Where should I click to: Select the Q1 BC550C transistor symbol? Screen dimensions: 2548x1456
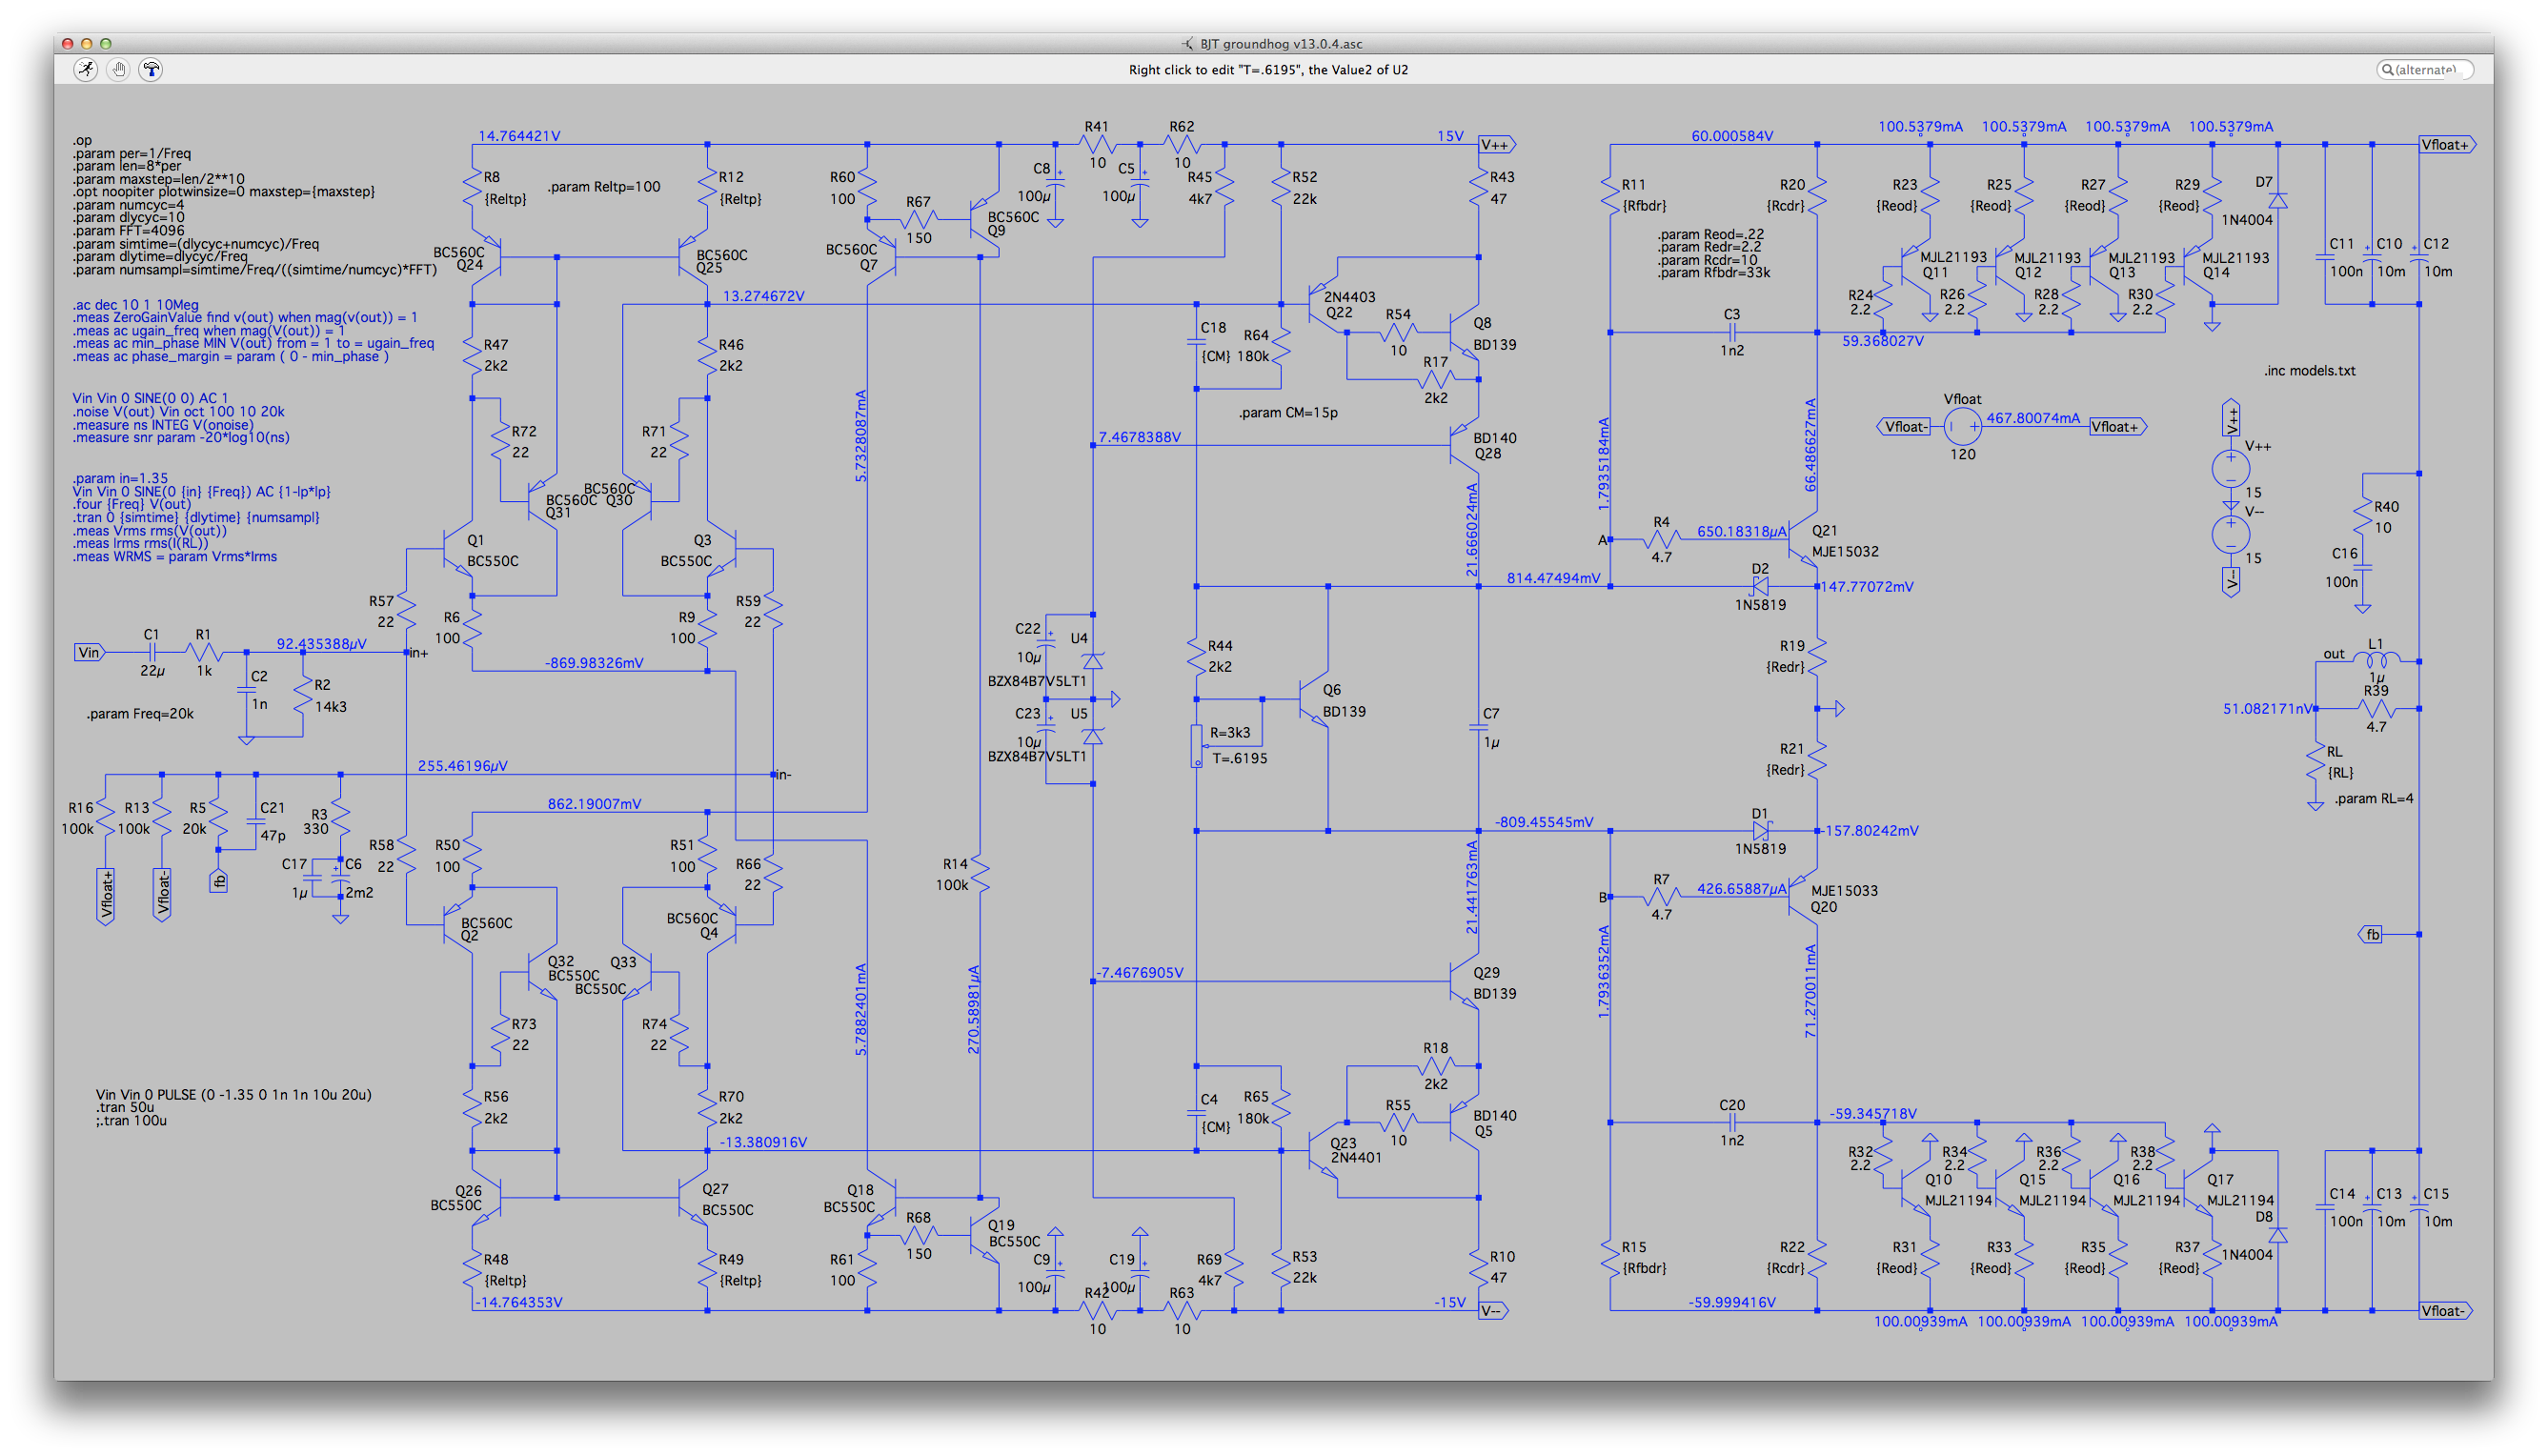point(459,549)
